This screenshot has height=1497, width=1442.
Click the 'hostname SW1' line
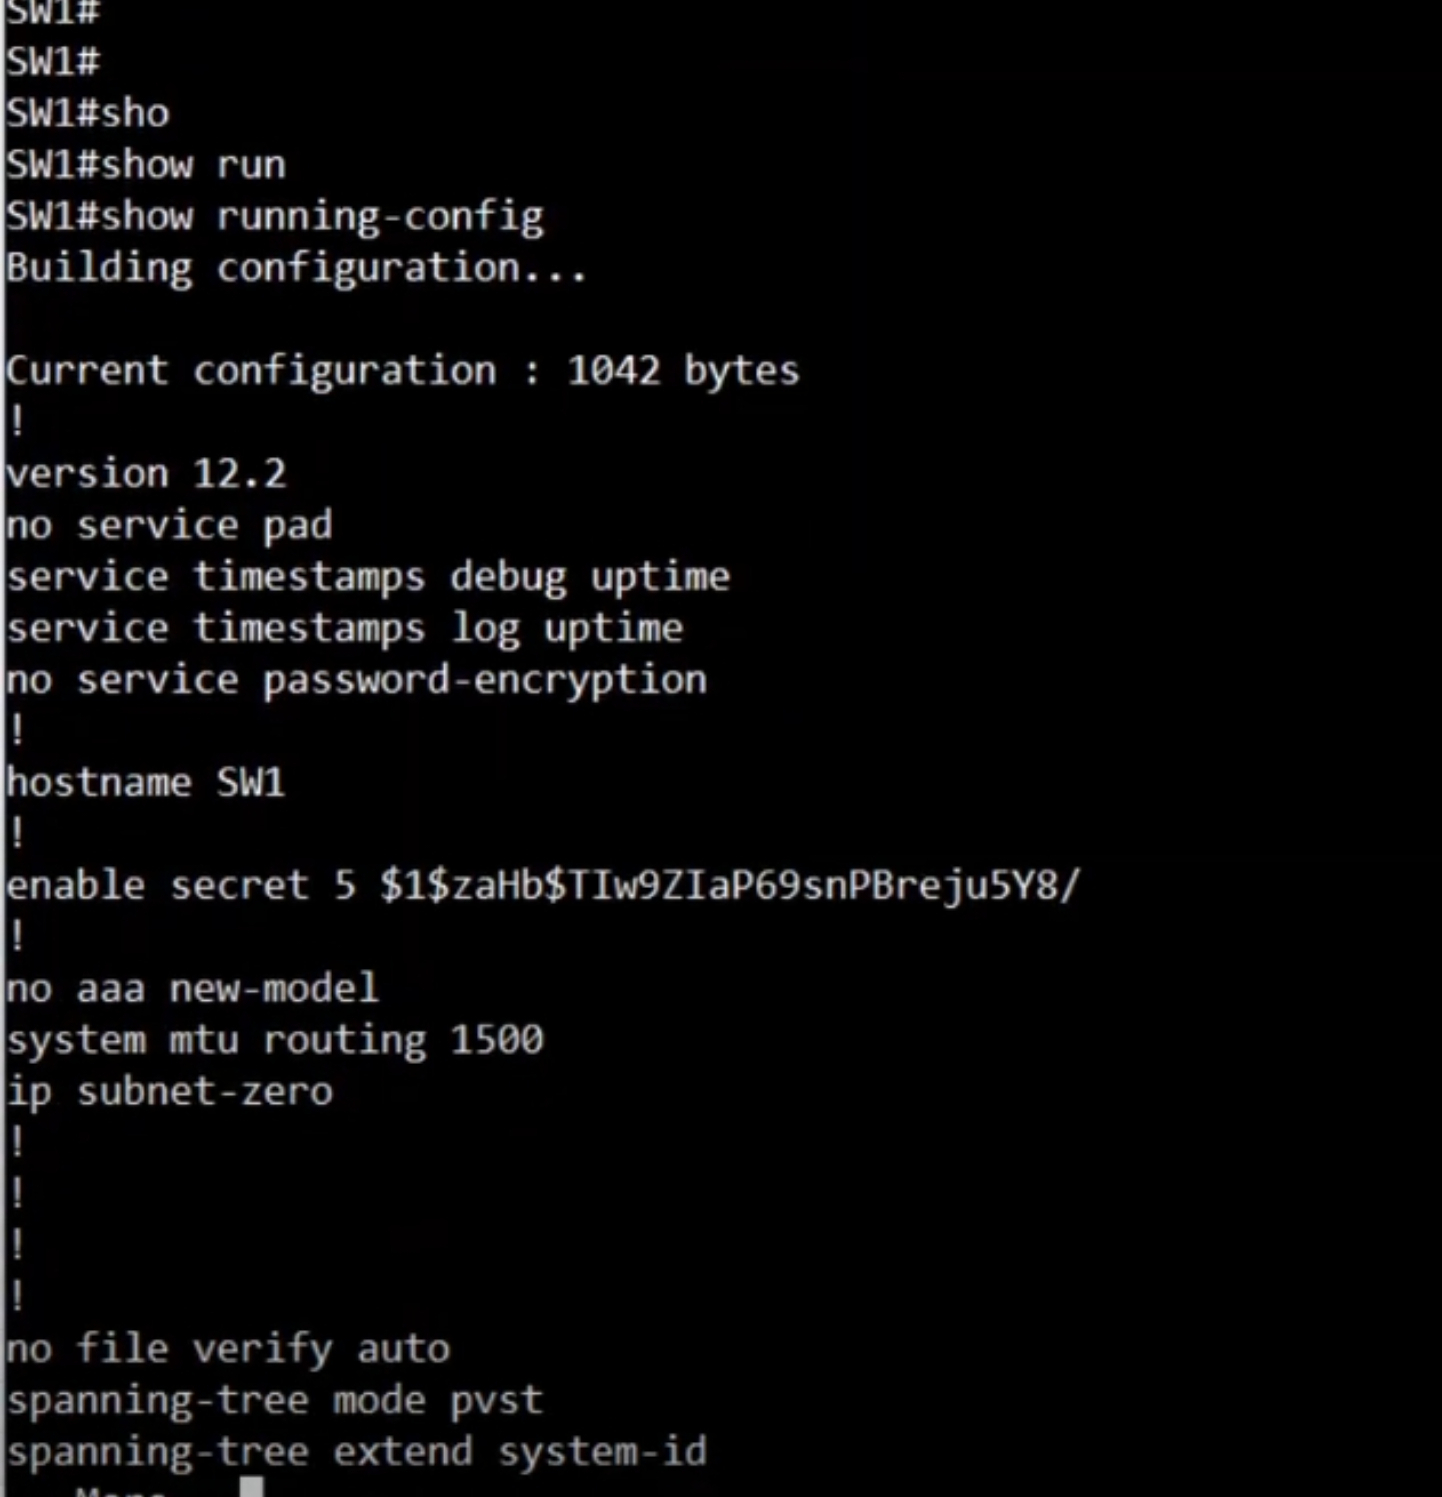click(146, 782)
